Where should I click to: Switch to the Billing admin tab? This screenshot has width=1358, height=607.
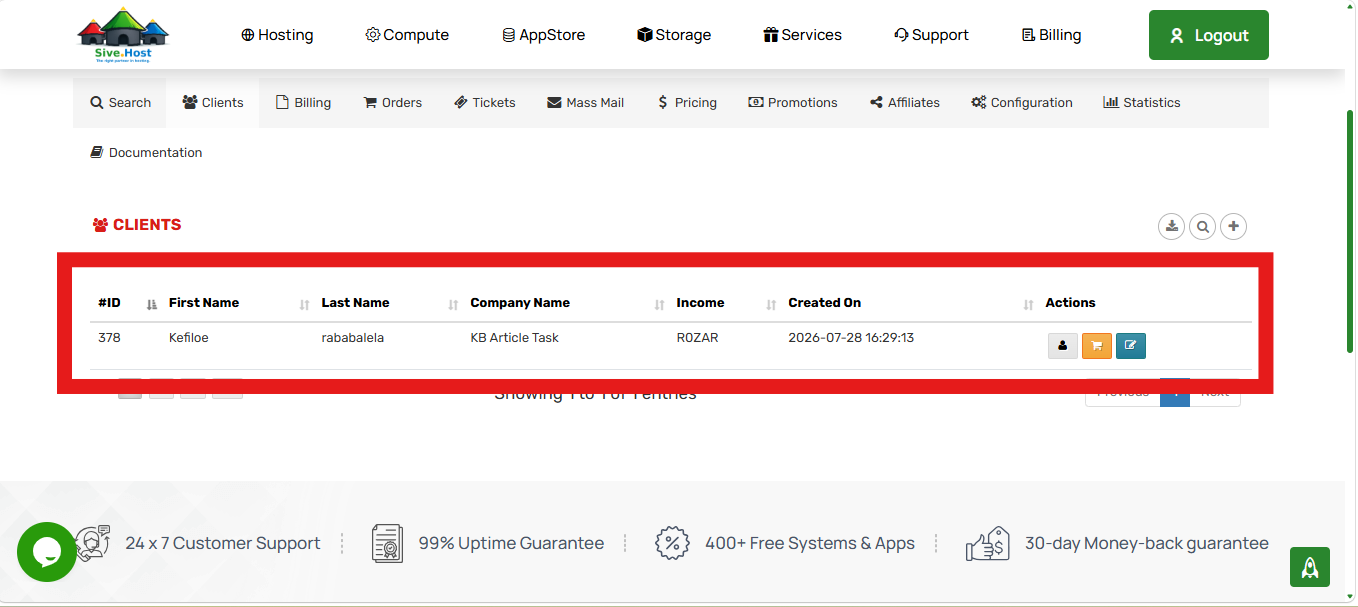[303, 102]
